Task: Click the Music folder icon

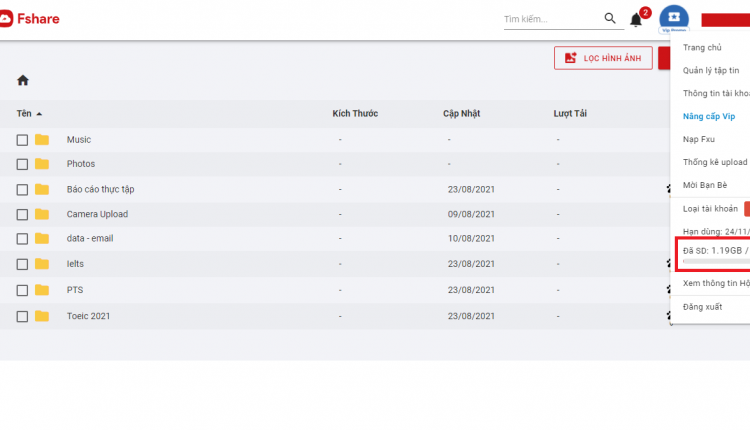Action: coord(42,139)
